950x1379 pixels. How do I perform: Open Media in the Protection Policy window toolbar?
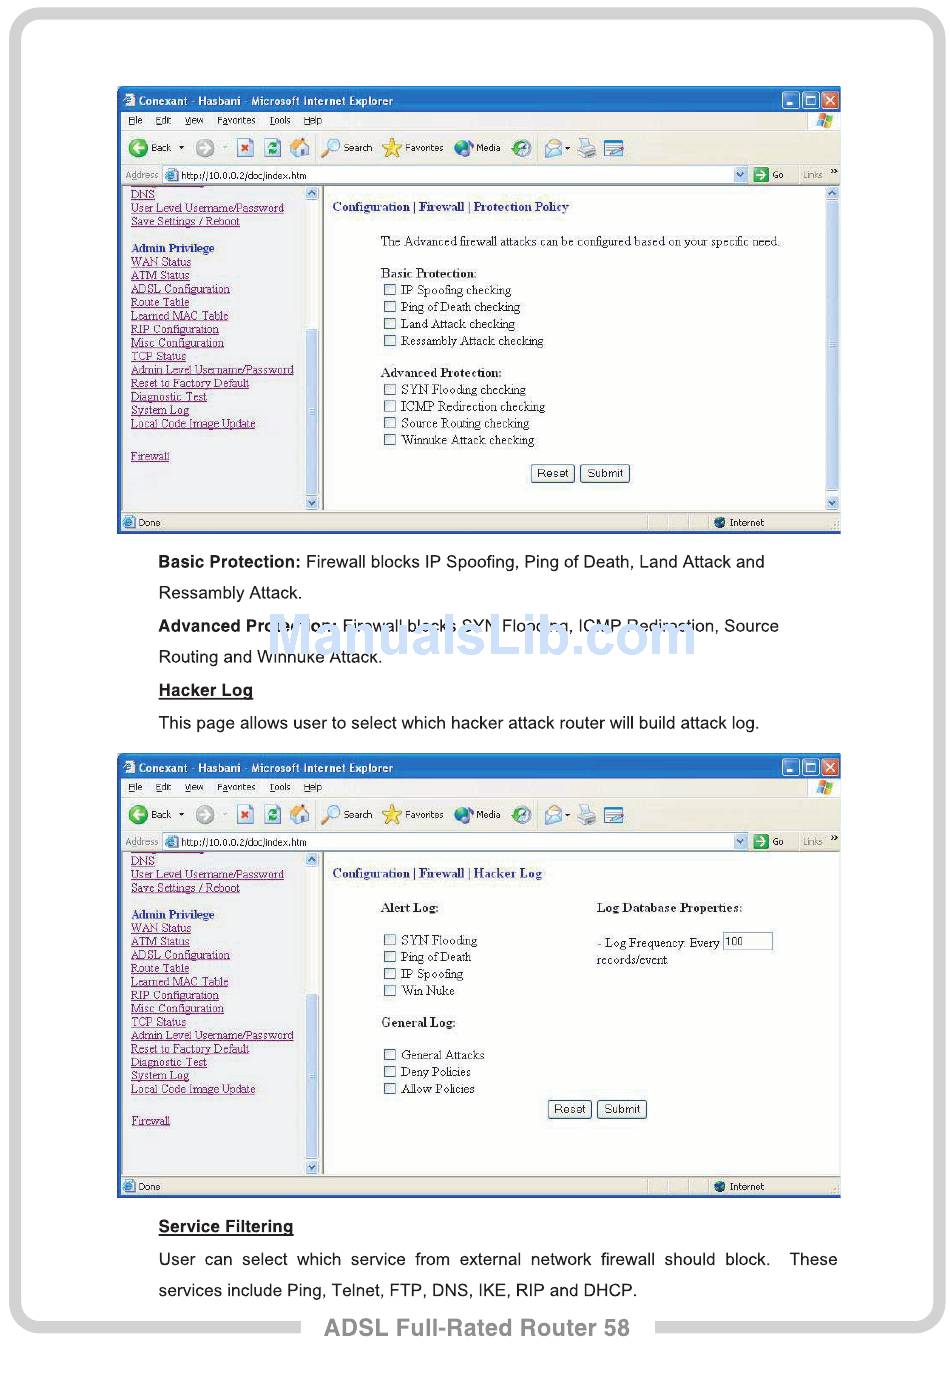tap(477, 148)
